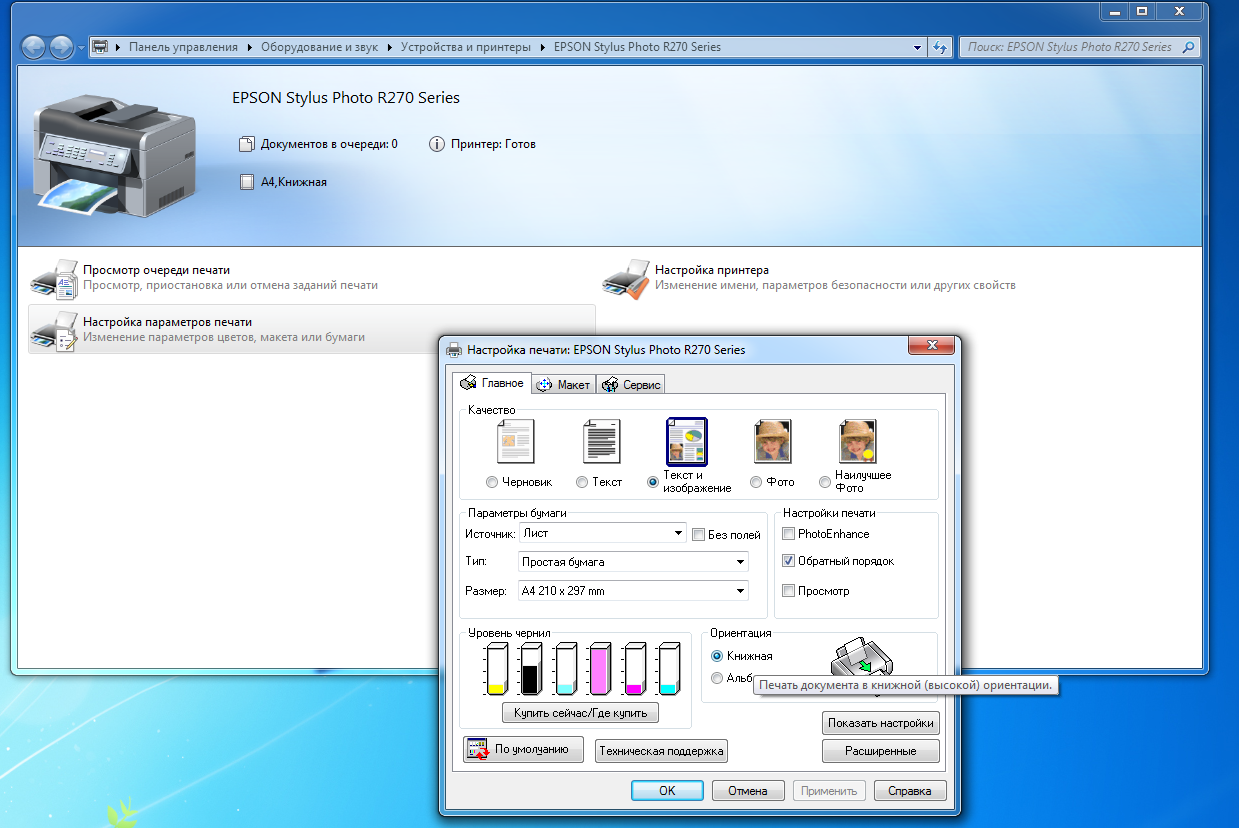Viewport: 1239px width, 828px height.
Task: Click the Back navigation arrow
Action: pos(34,47)
